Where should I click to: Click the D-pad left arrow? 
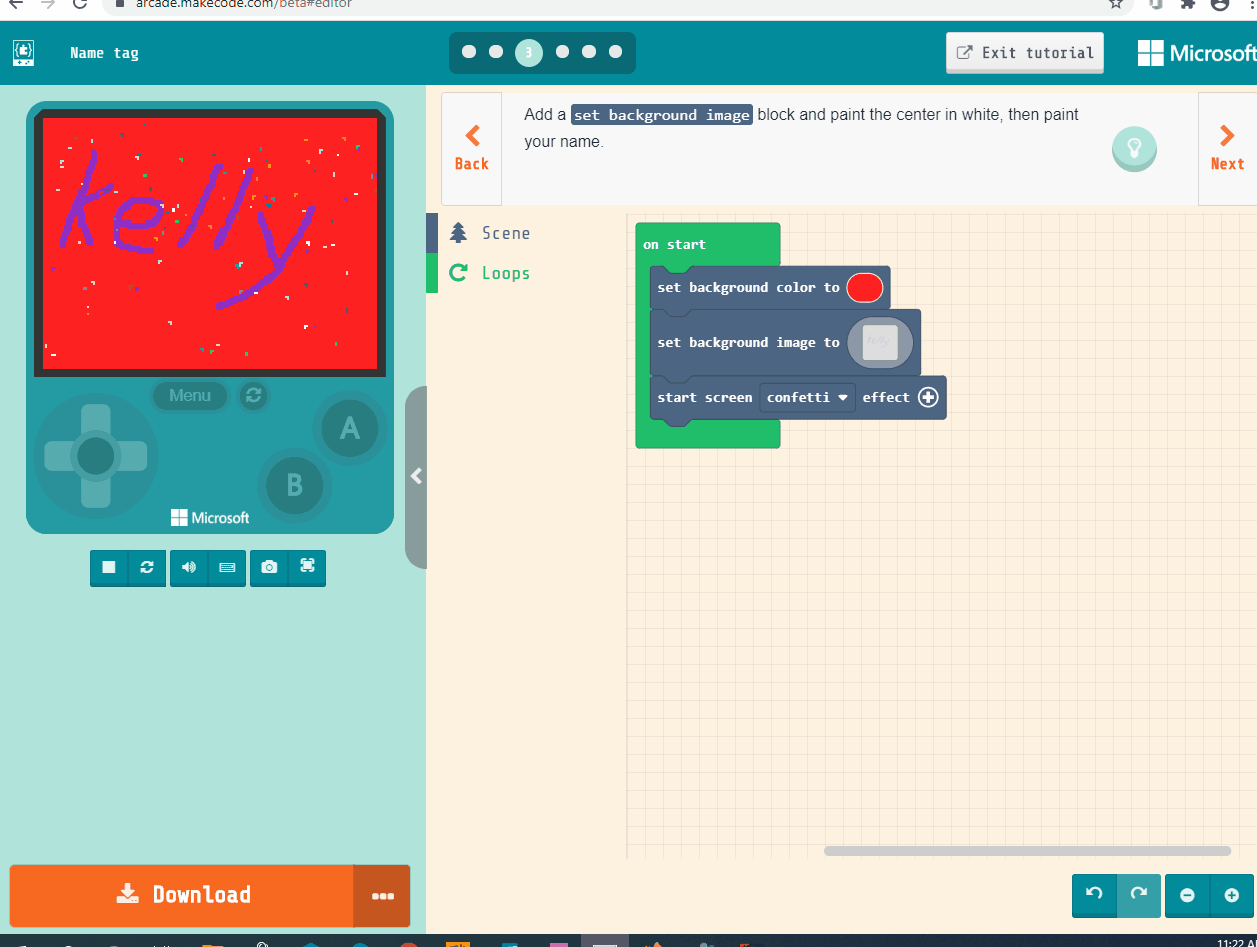pos(58,456)
